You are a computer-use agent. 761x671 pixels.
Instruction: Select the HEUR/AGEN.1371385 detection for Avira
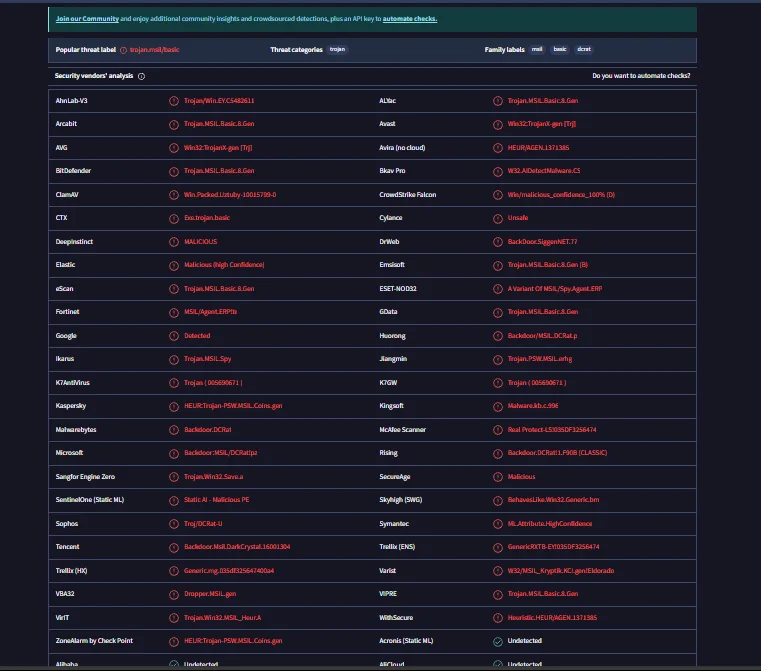(538, 147)
